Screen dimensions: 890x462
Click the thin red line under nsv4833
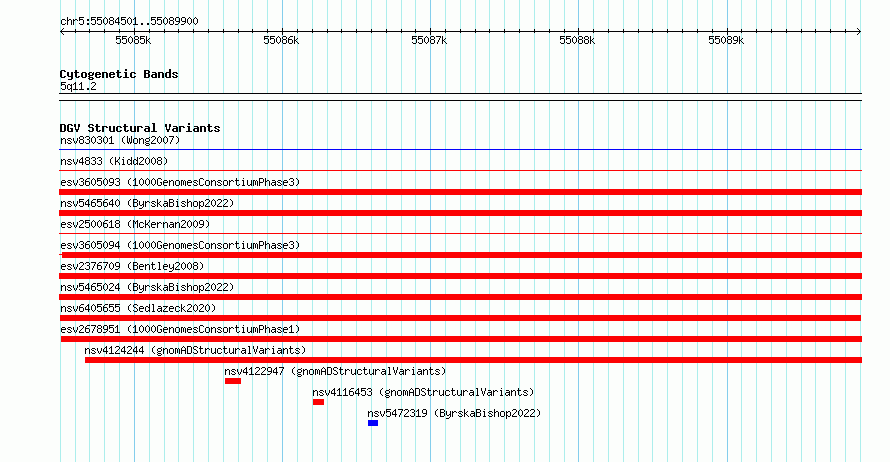tap(461, 170)
